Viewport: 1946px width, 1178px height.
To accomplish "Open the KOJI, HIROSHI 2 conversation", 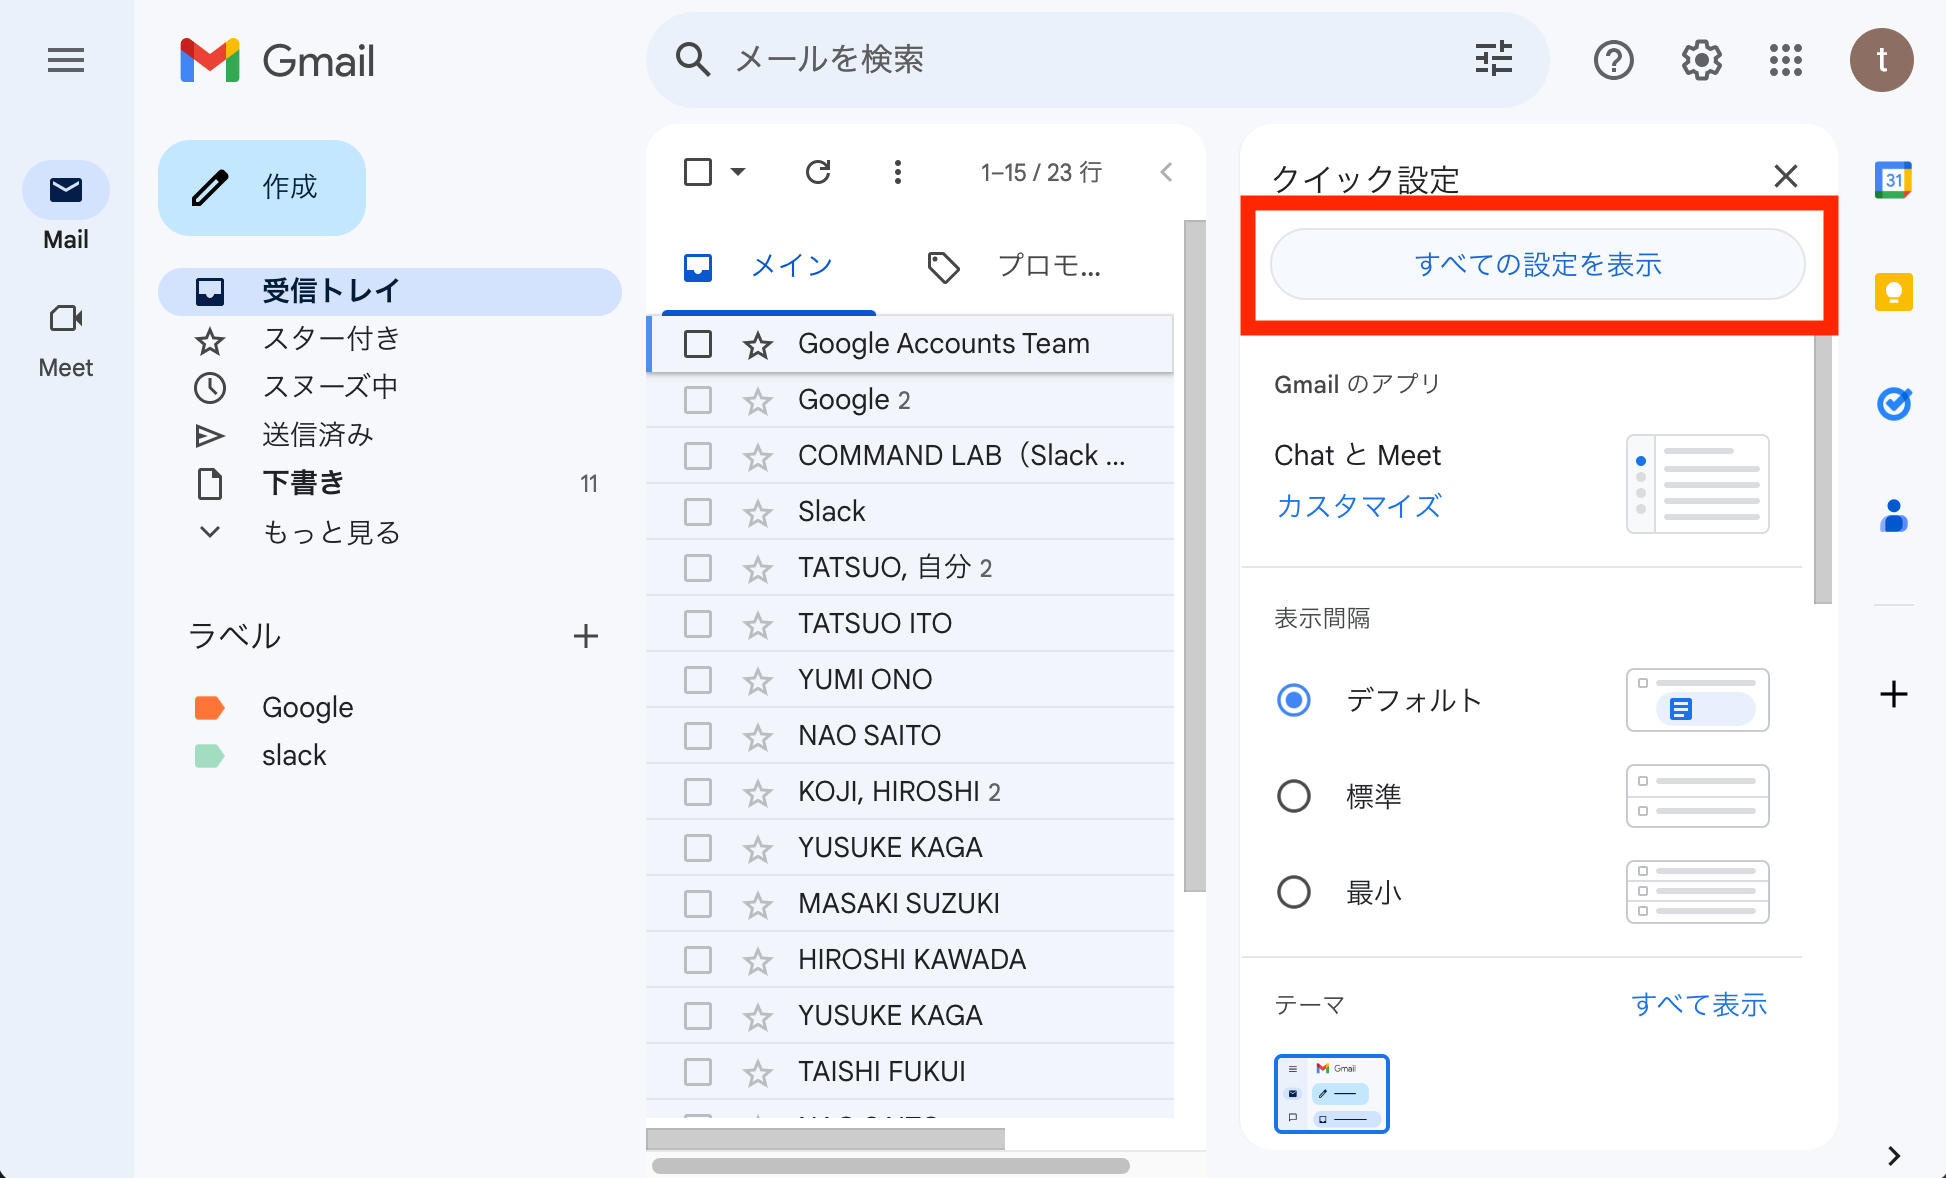I will [910, 792].
